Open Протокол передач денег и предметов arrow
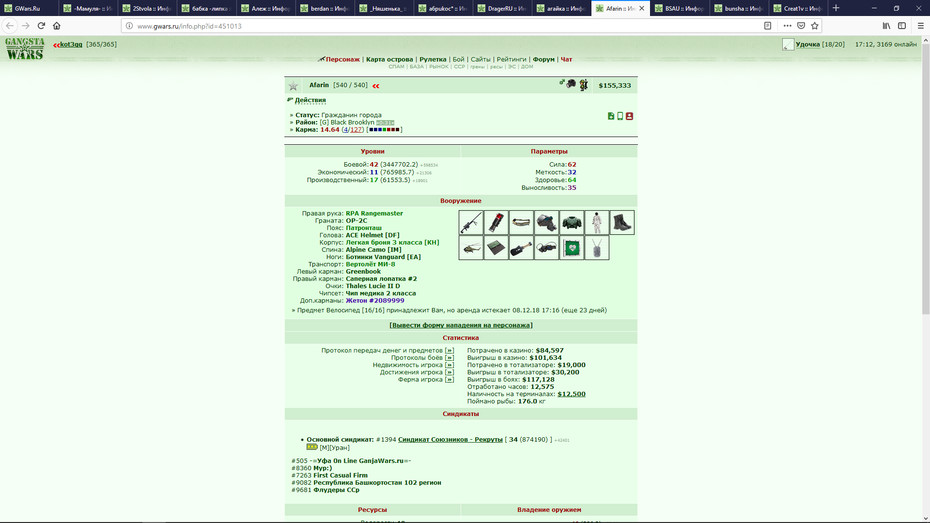The height and width of the screenshot is (523, 930). coord(449,350)
